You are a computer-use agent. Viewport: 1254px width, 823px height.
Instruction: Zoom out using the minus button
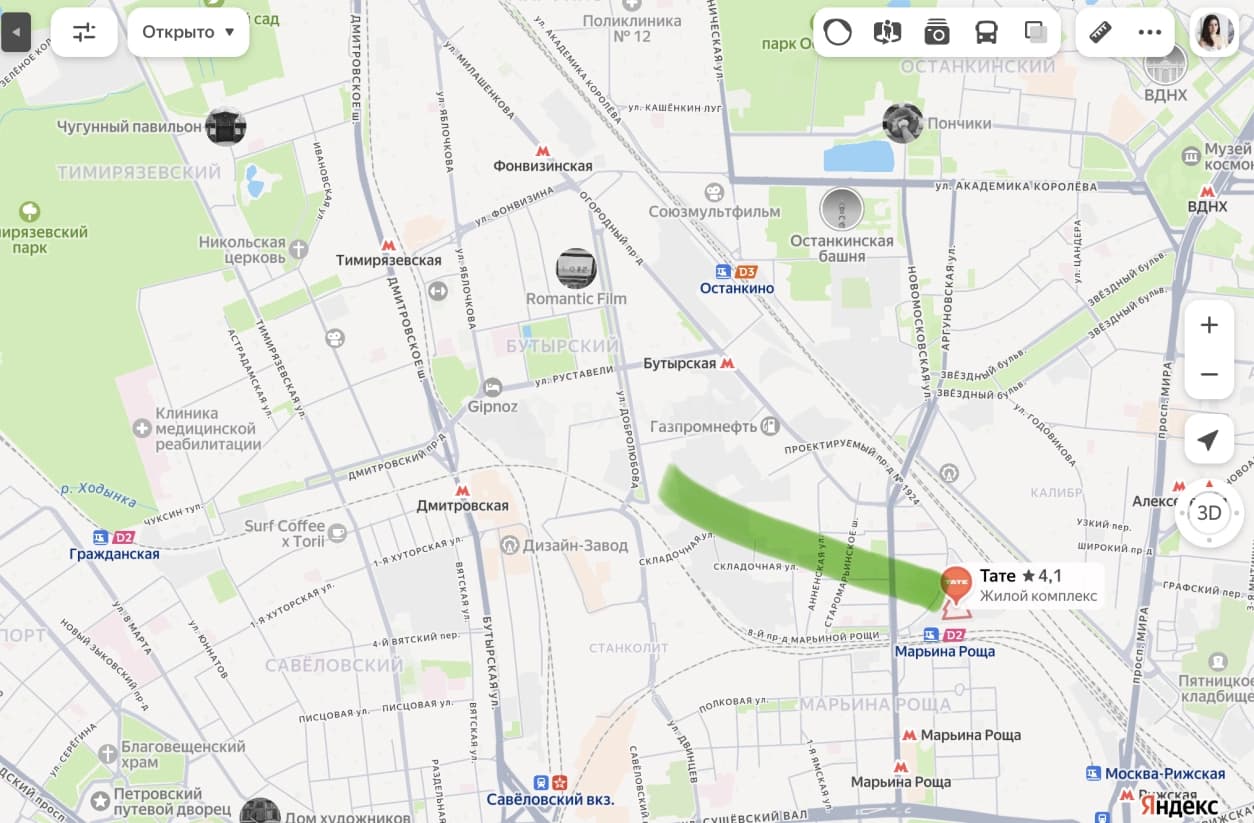tap(1209, 374)
